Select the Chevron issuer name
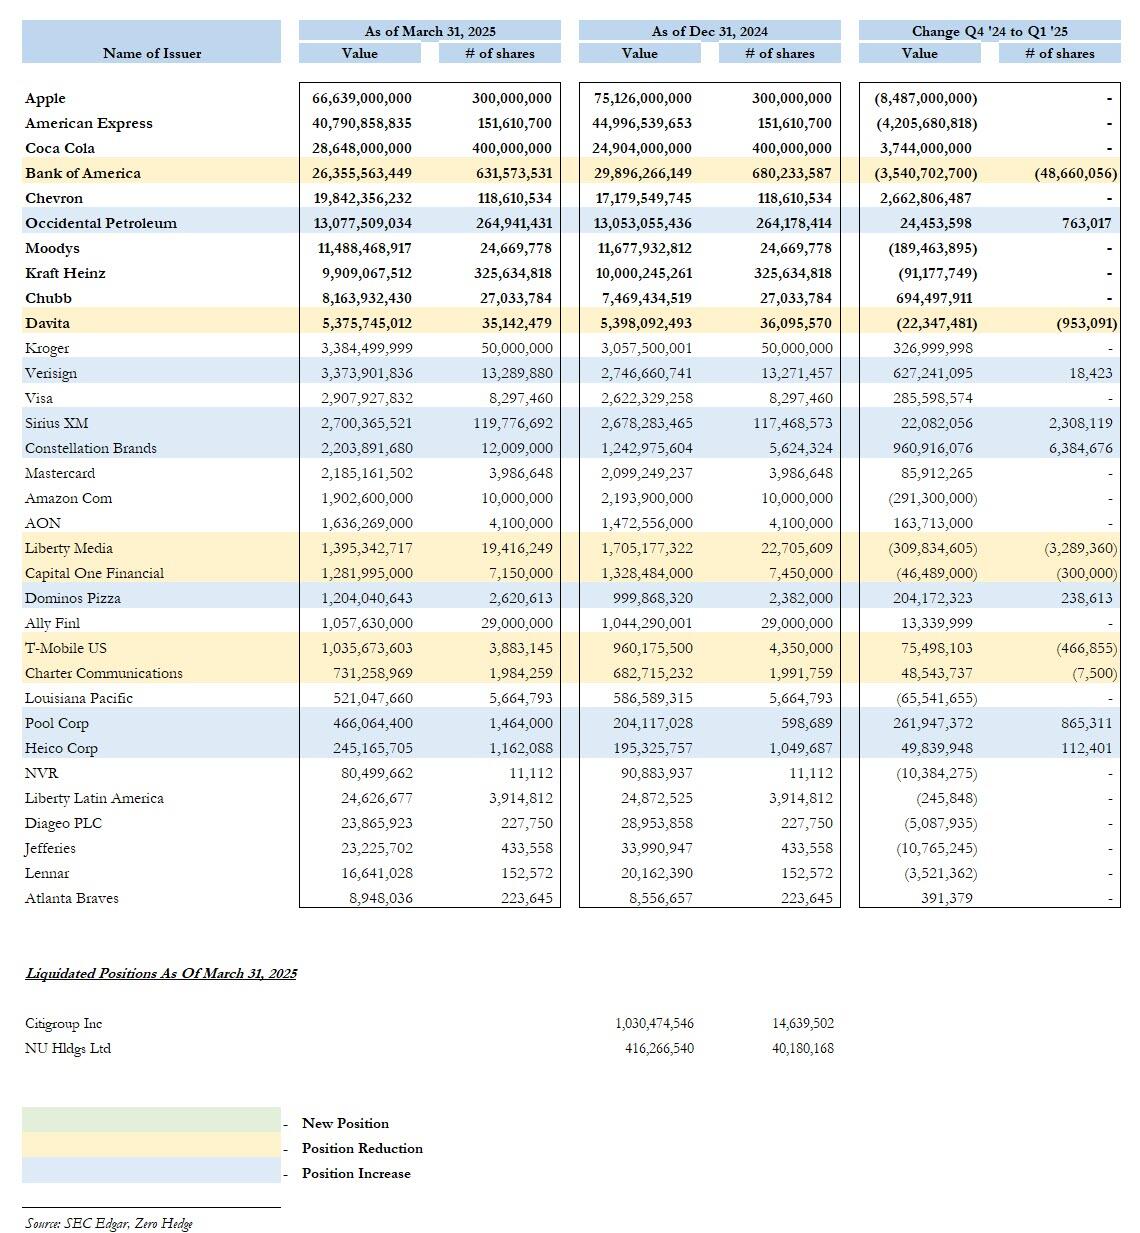The width and height of the screenshot is (1140, 1233). click(x=54, y=198)
